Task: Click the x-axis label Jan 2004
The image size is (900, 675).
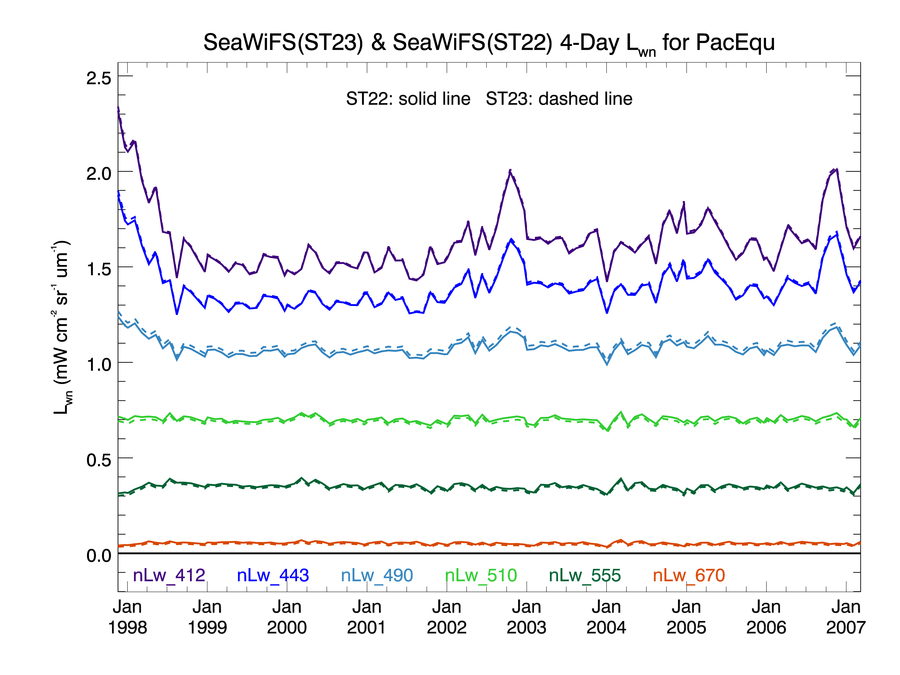Action: tap(606, 617)
